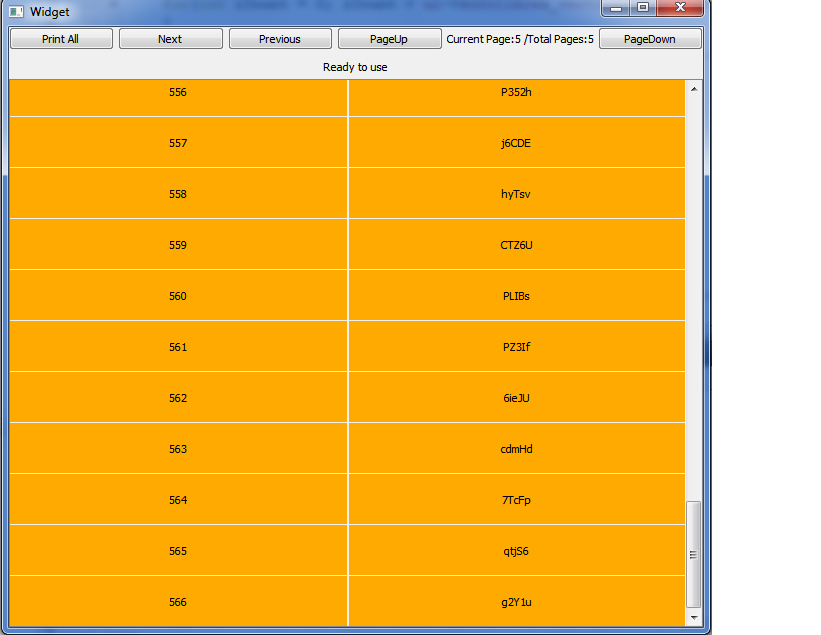The width and height of the screenshot is (821, 635).
Task: Close the Widget window
Action: coord(681,9)
